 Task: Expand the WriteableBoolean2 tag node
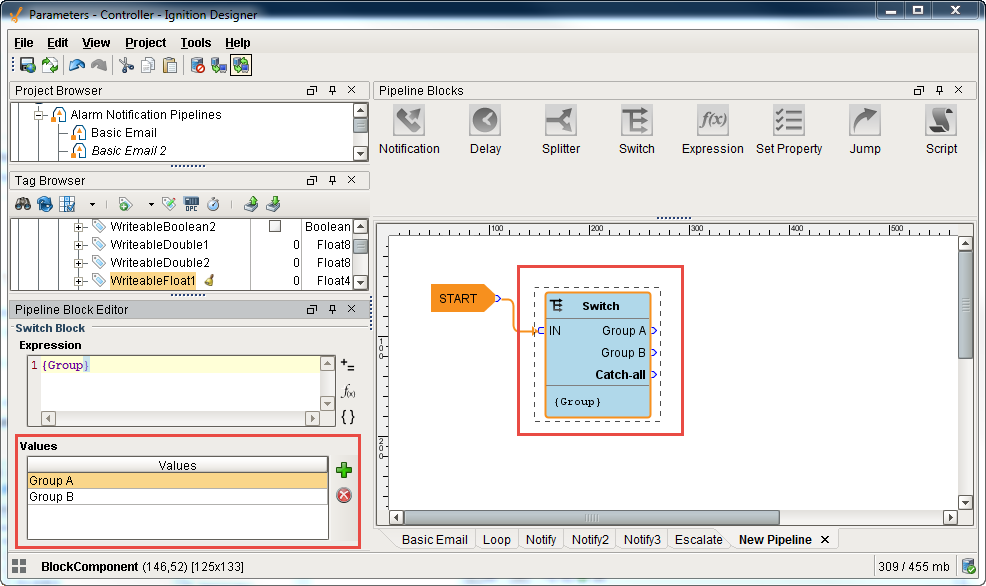coord(78,227)
